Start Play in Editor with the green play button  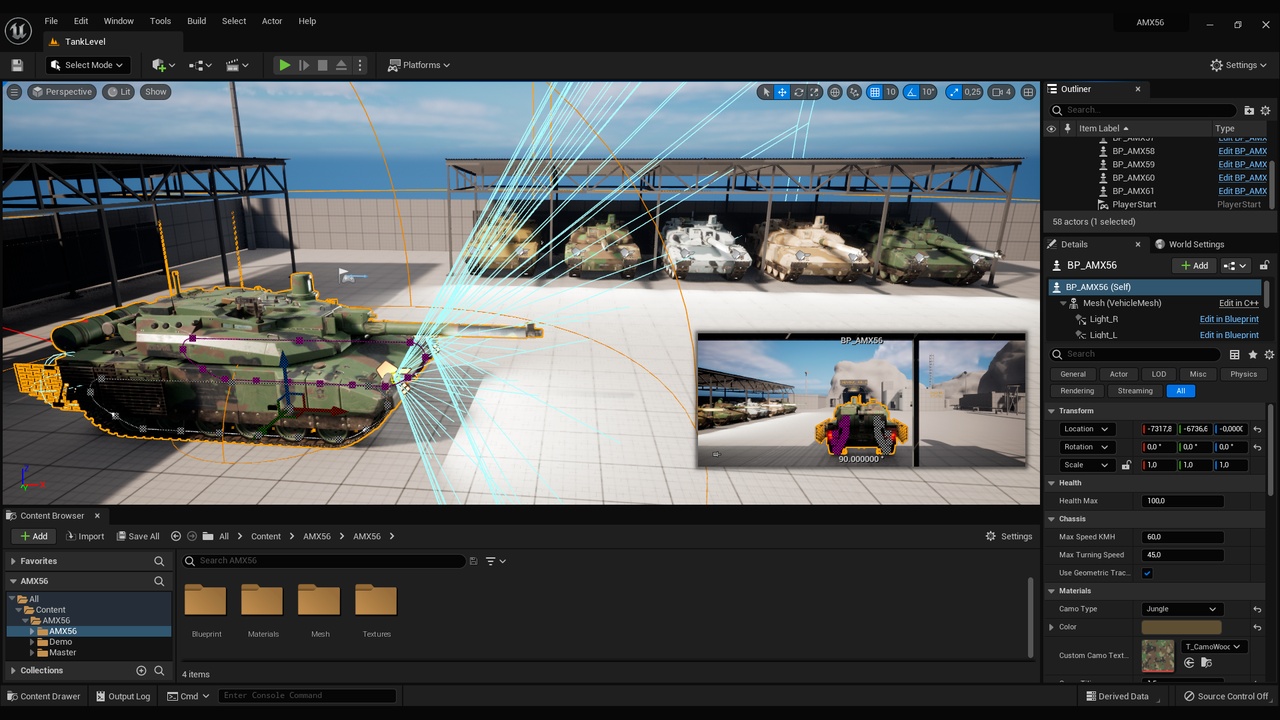point(285,65)
